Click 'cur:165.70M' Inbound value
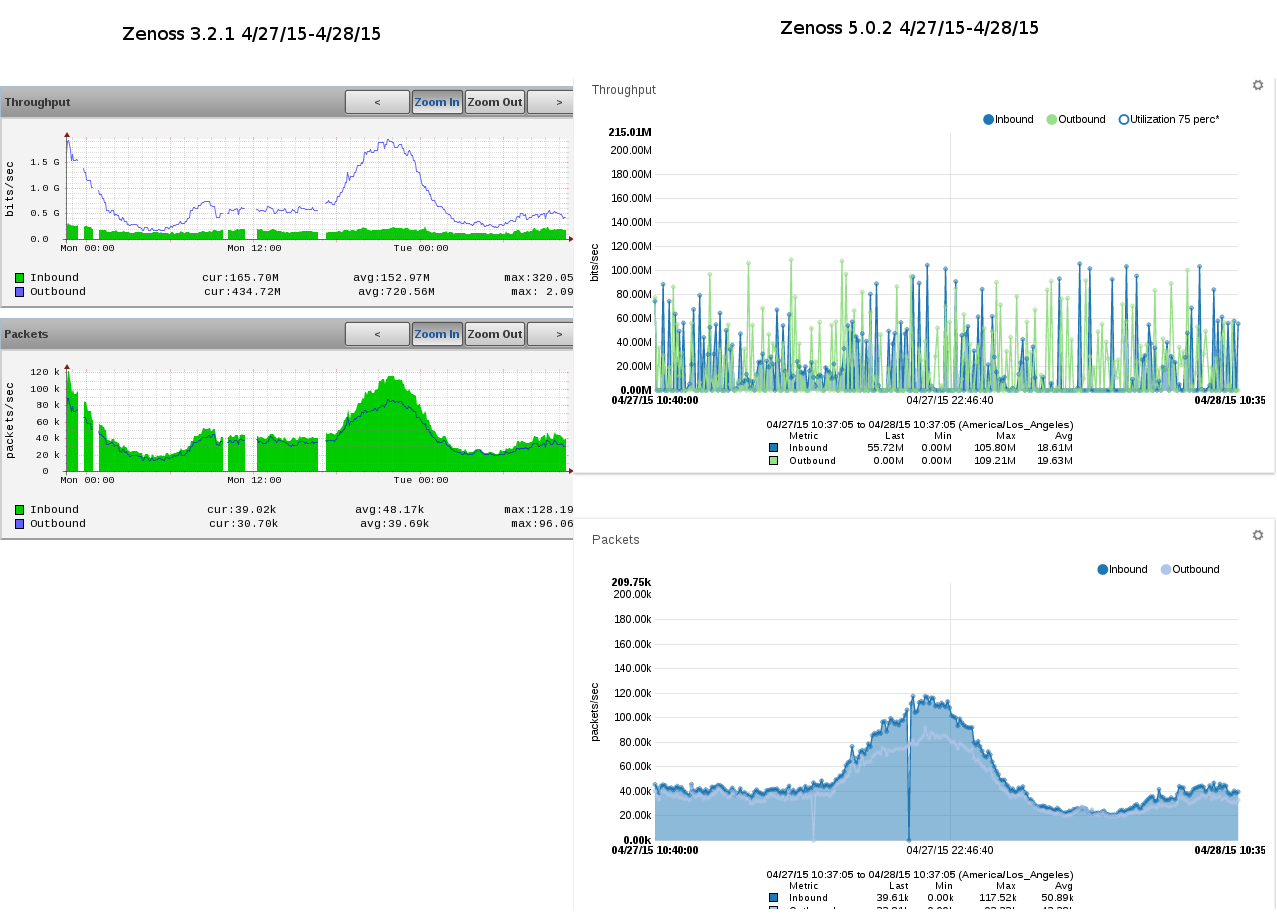The image size is (1277, 914). click(x=240, y=278)
